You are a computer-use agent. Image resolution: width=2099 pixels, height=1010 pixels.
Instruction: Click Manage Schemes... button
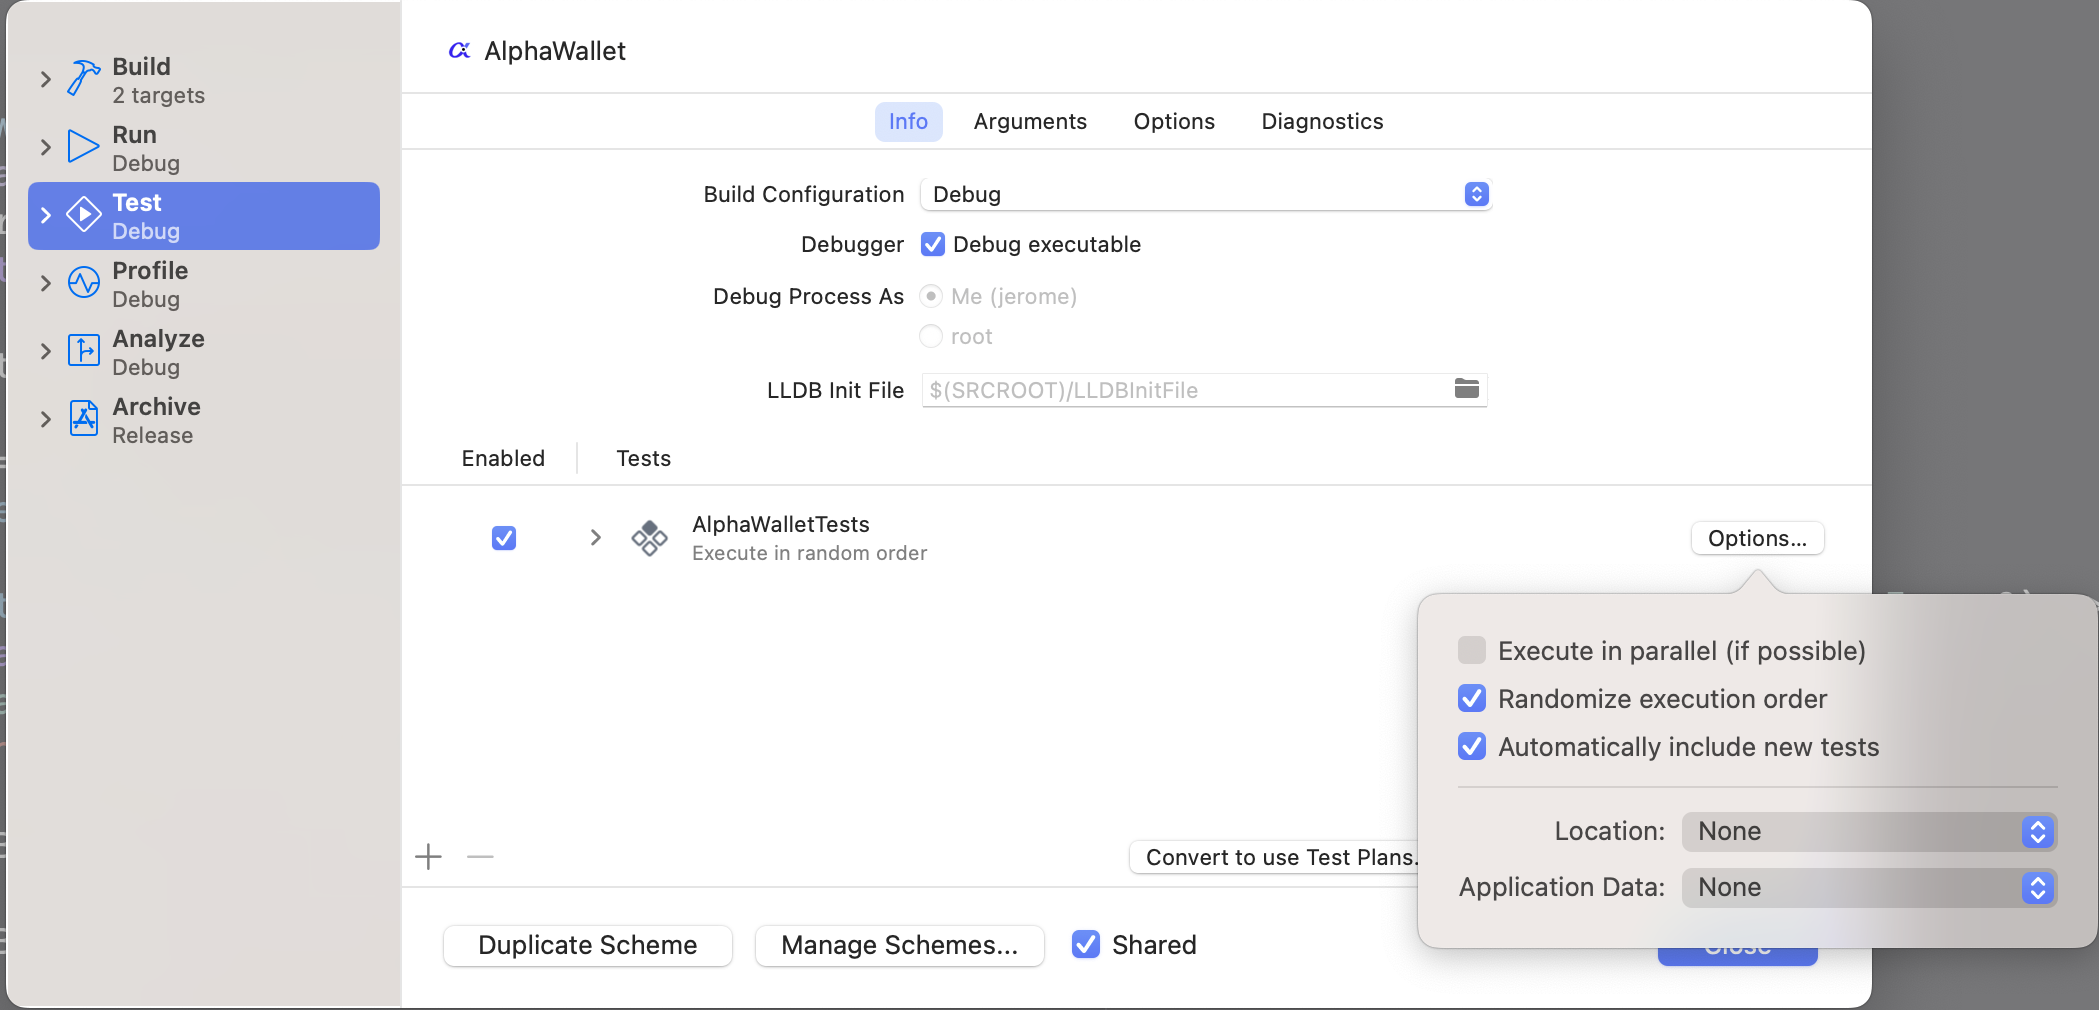[x=900, y=945]
